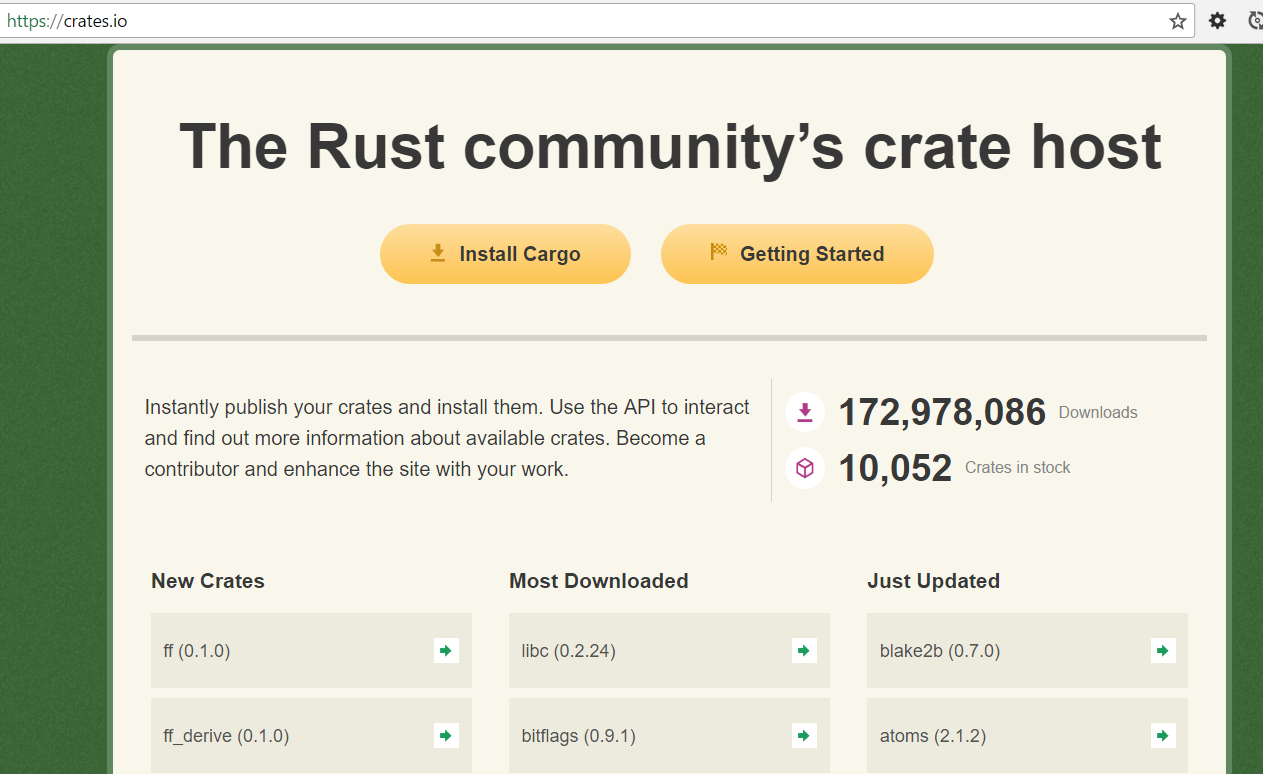Click the pink download icon beside 172,978,086
The image size is (1263, 774).
pos(805,412)
